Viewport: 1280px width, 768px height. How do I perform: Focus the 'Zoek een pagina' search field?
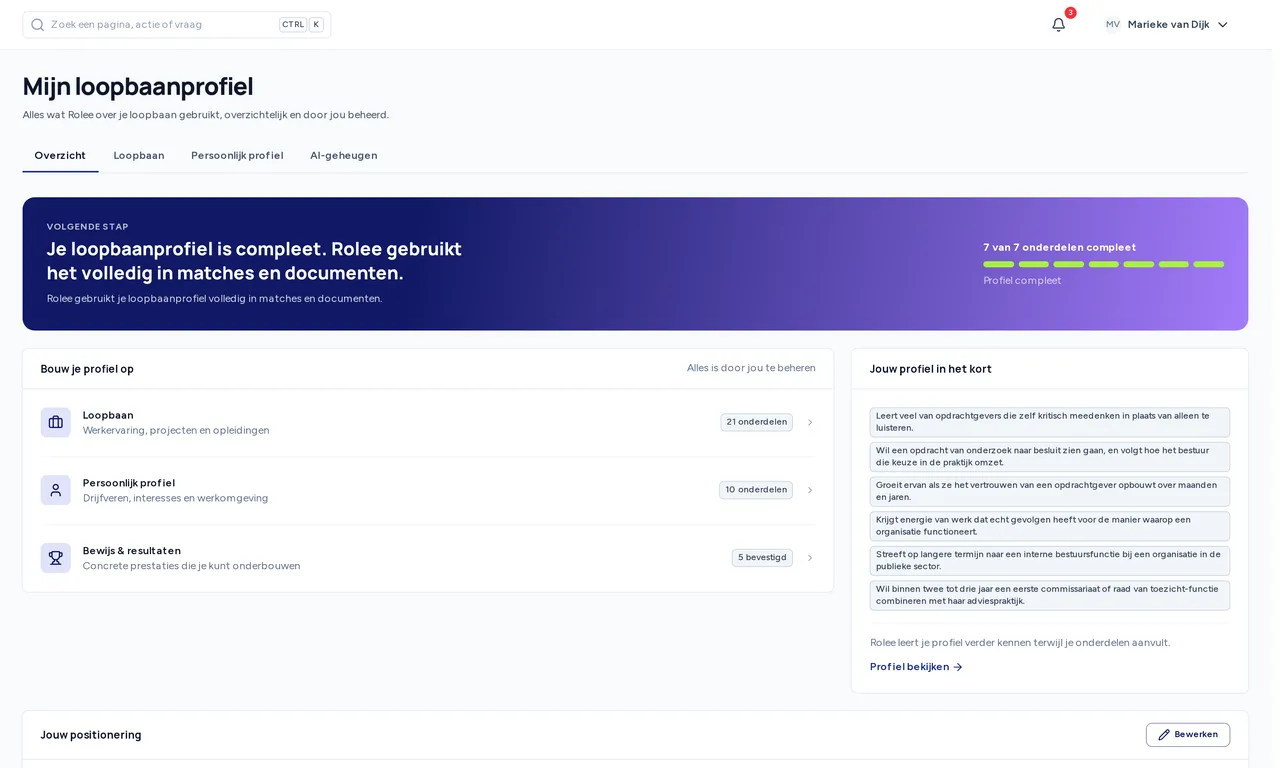pos(177,25)
